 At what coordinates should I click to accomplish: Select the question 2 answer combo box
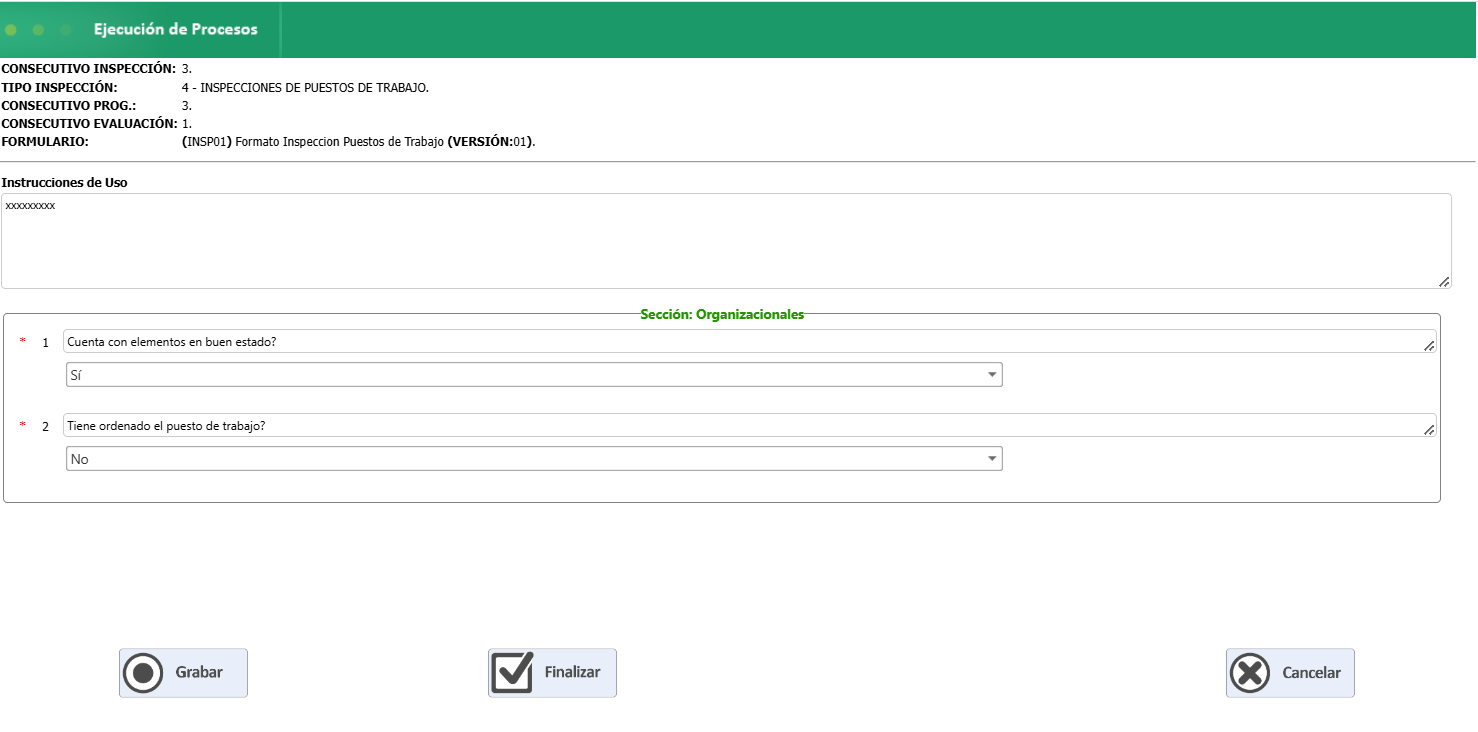point(520,459)
